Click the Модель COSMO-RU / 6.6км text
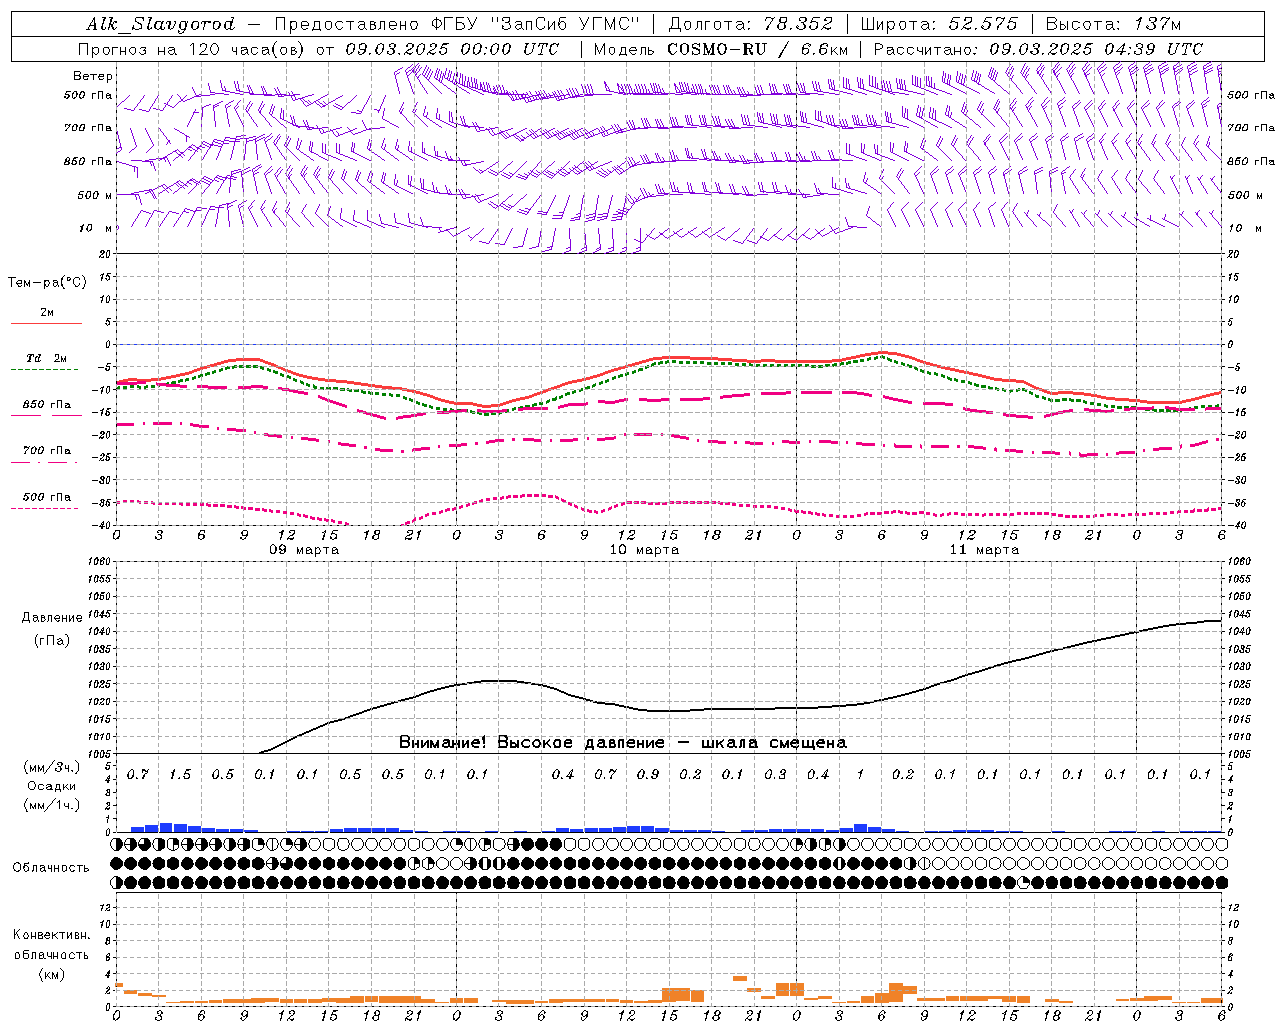The width and height of the screenshot is (1280, 1024). pos(721,49)
